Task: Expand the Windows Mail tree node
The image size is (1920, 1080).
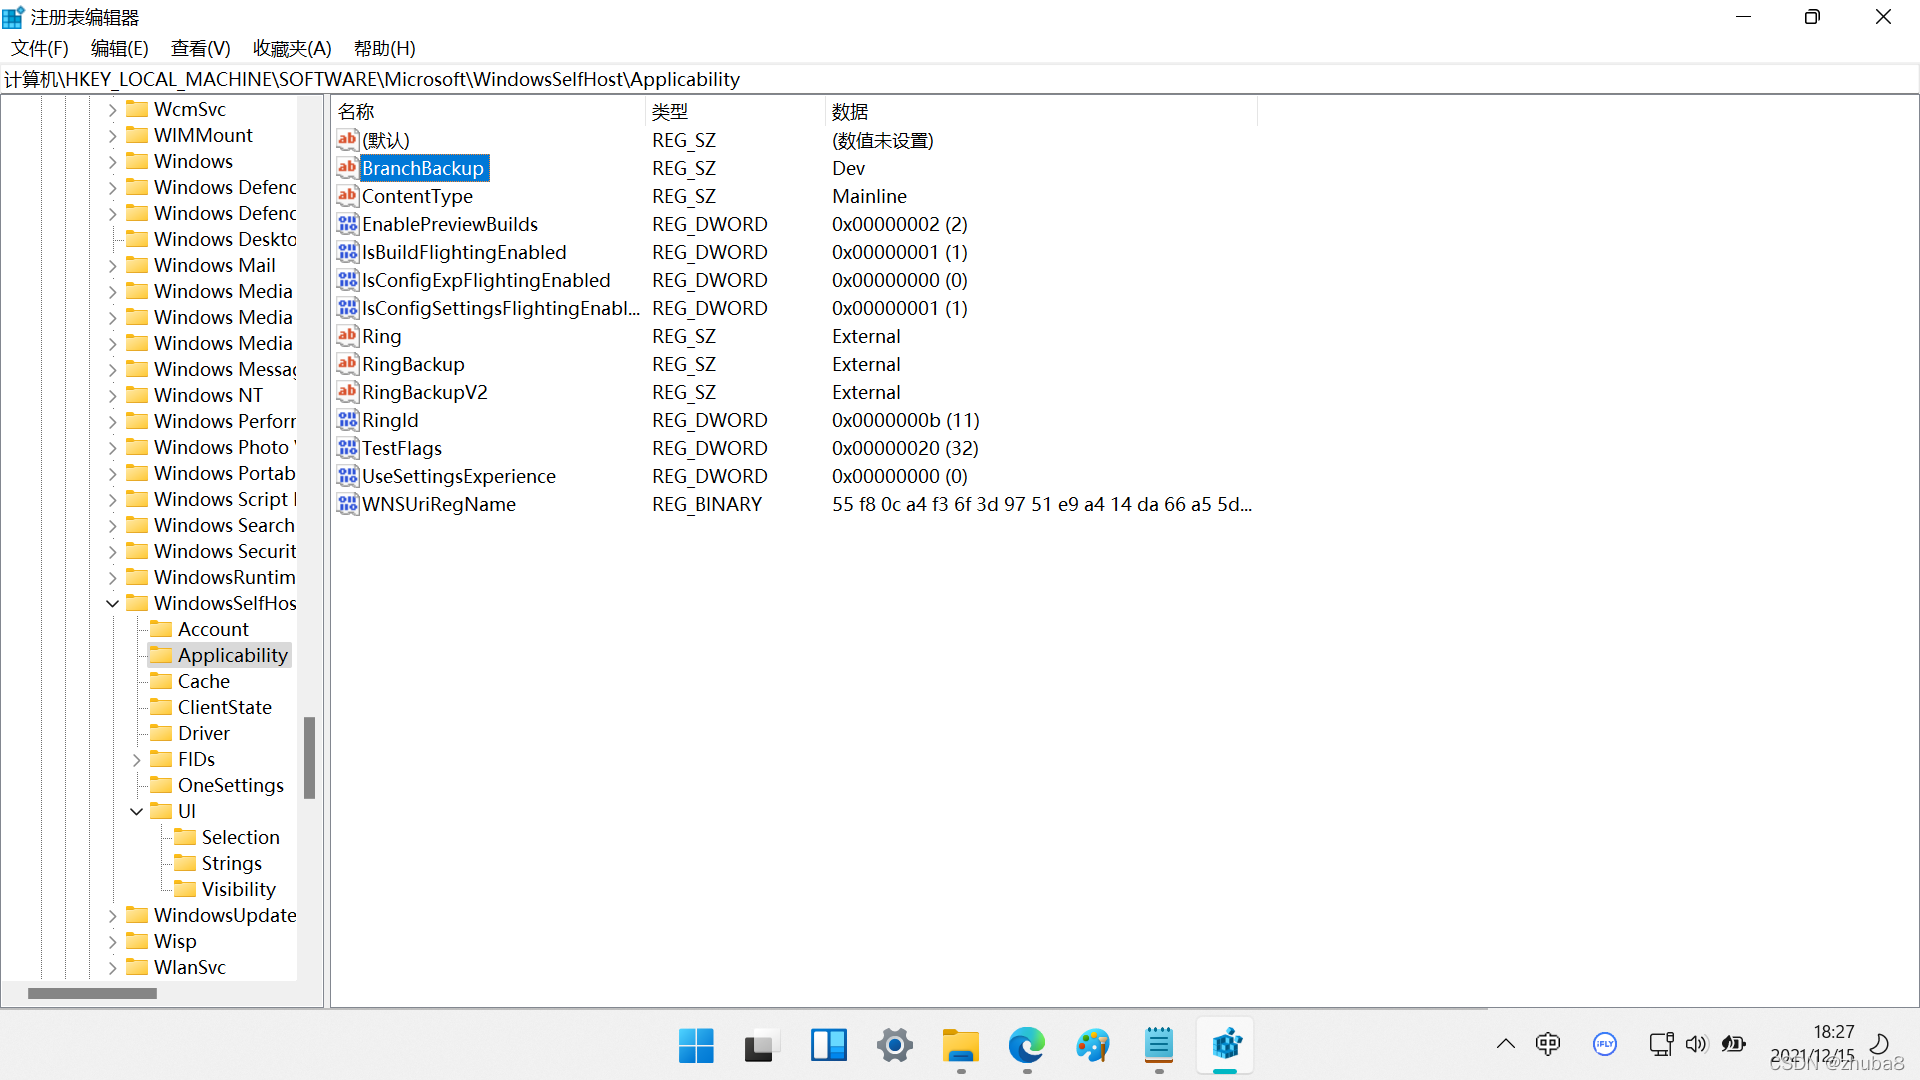Action: [x=112, y=265]
